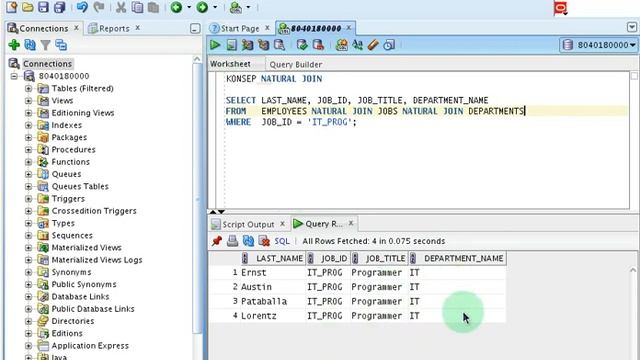Clear worksheet with eraser icon
The image size is (640, 360).
[x=373, y=44]
